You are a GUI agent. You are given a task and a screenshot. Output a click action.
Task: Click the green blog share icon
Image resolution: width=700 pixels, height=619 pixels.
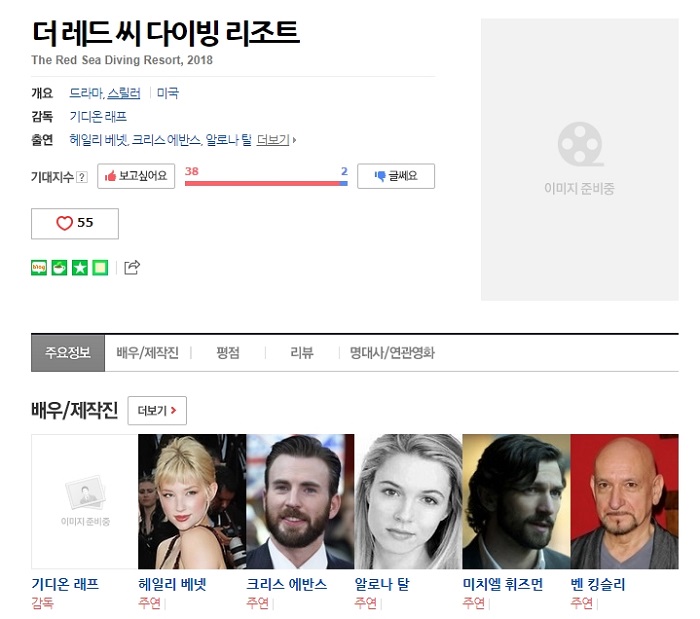(40, 267)
